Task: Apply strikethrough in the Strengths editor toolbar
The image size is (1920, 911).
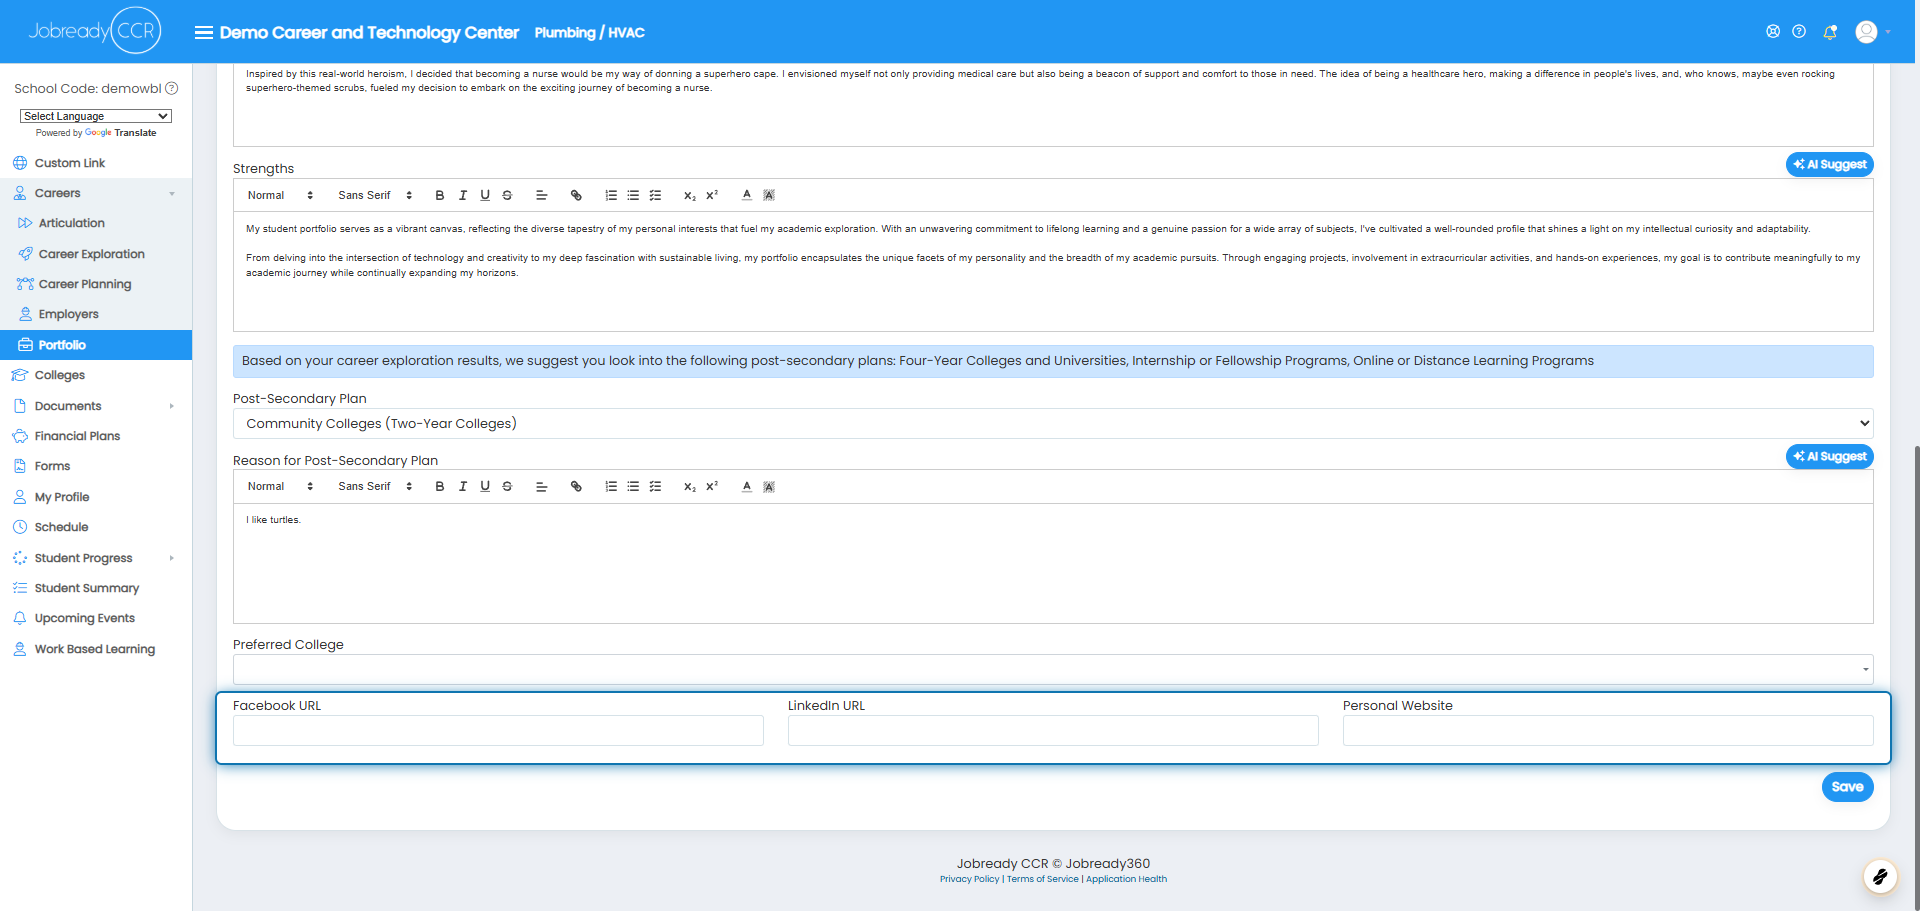Action: 507,195
